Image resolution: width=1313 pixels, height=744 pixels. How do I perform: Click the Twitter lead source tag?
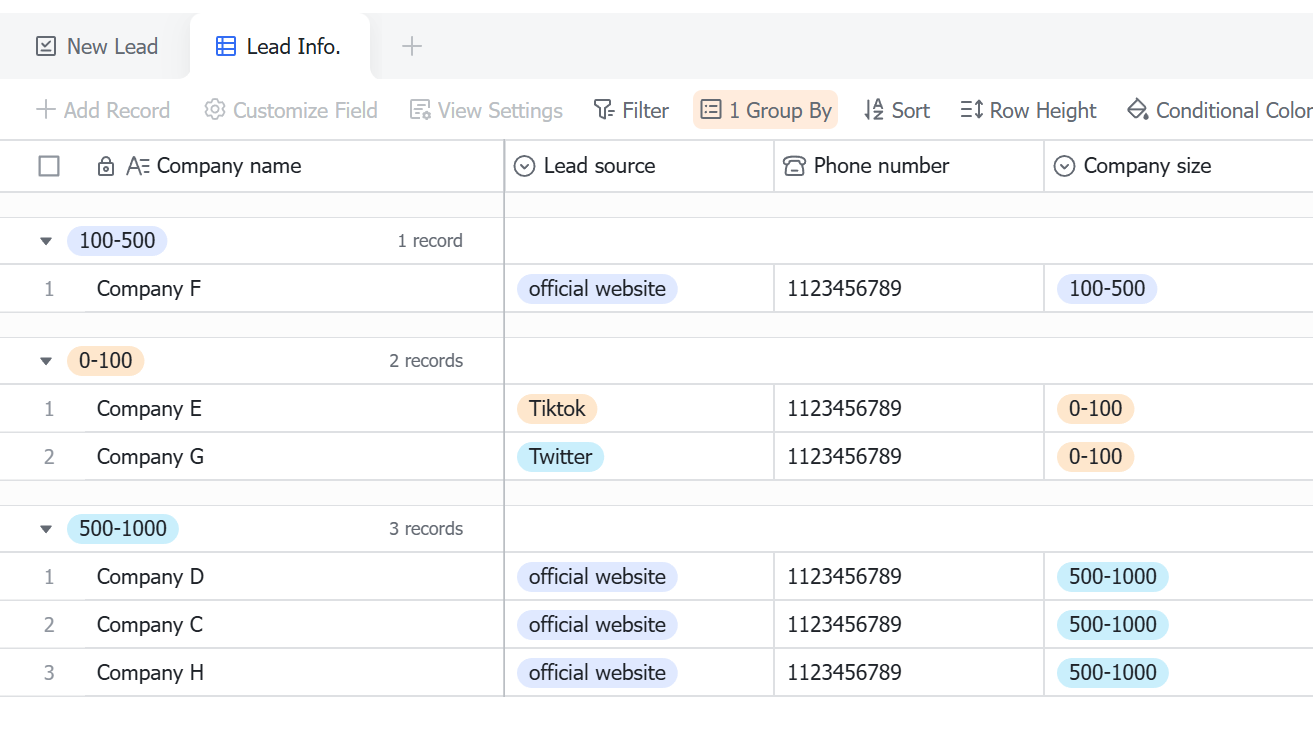coord(560,457)
